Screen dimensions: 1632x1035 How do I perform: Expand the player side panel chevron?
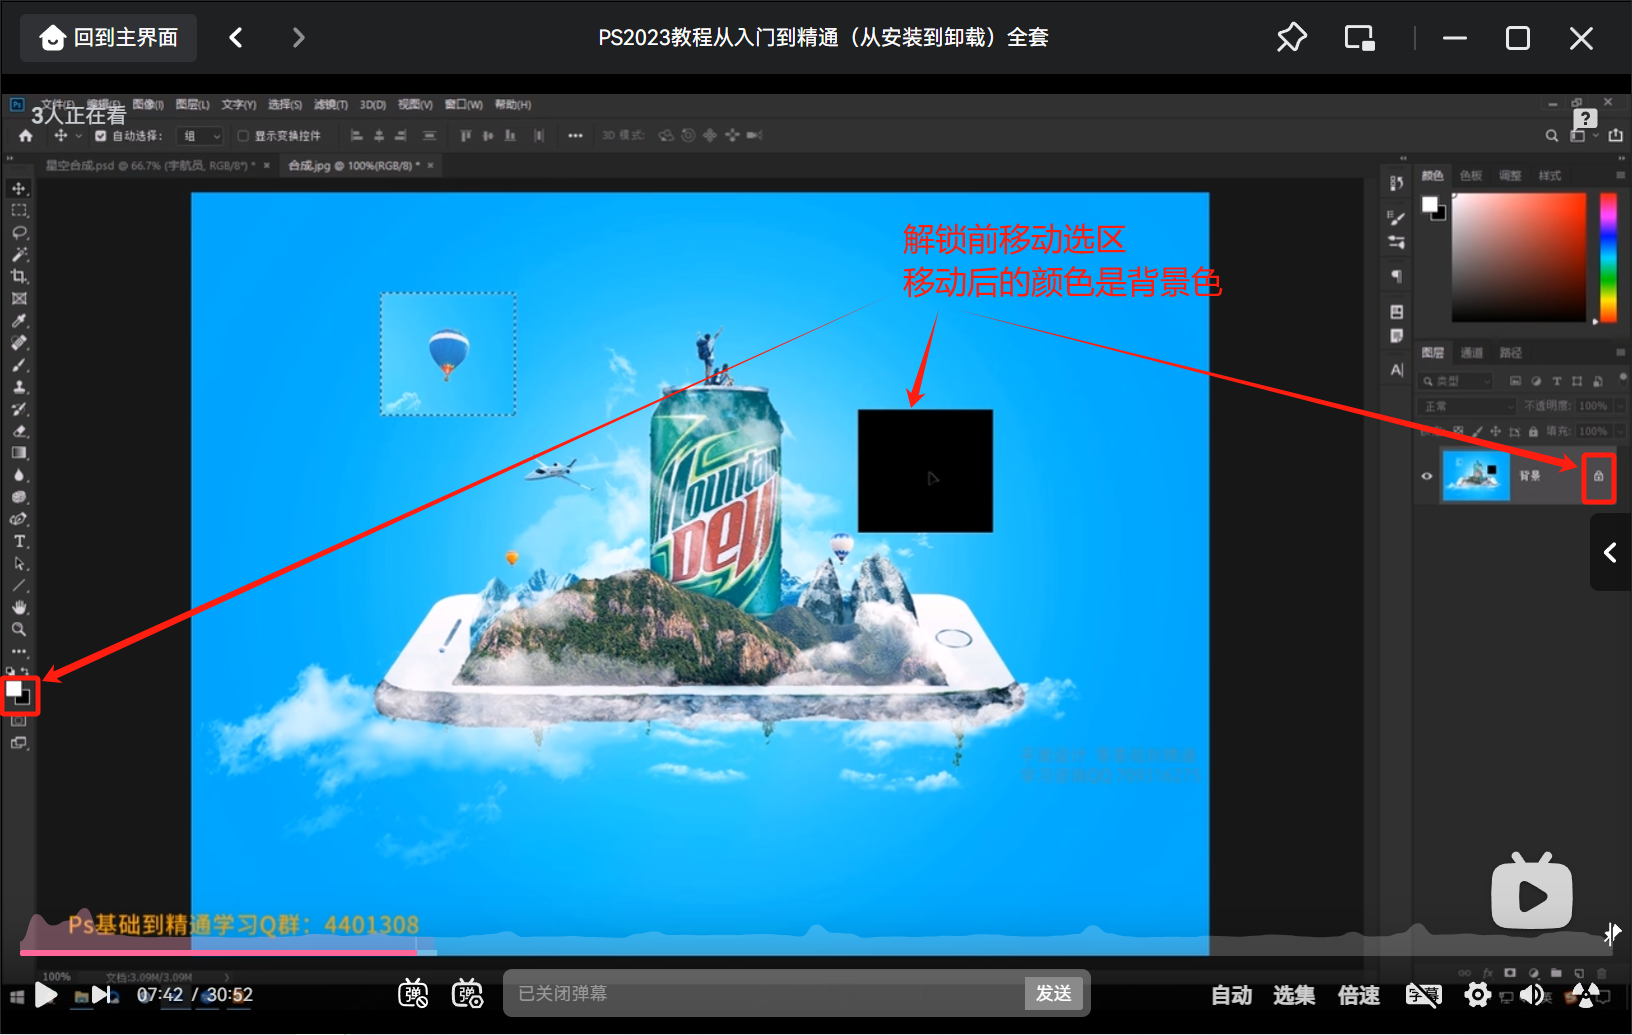1610,552
